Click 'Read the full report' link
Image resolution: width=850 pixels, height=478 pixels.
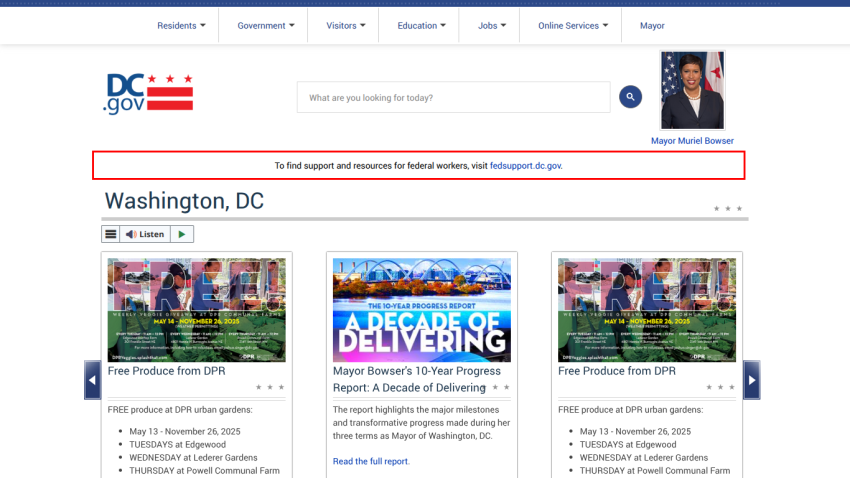click(x=371, y=461)
